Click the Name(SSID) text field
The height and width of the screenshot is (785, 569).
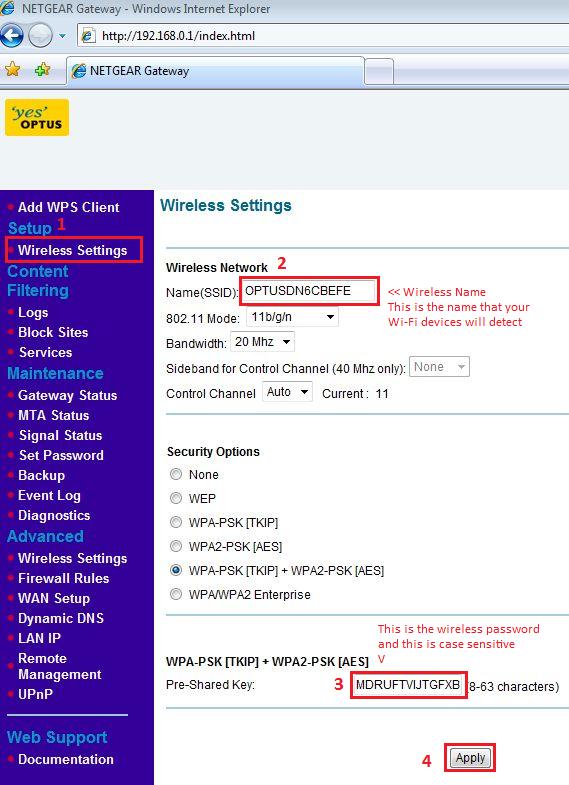coord(308,291)
